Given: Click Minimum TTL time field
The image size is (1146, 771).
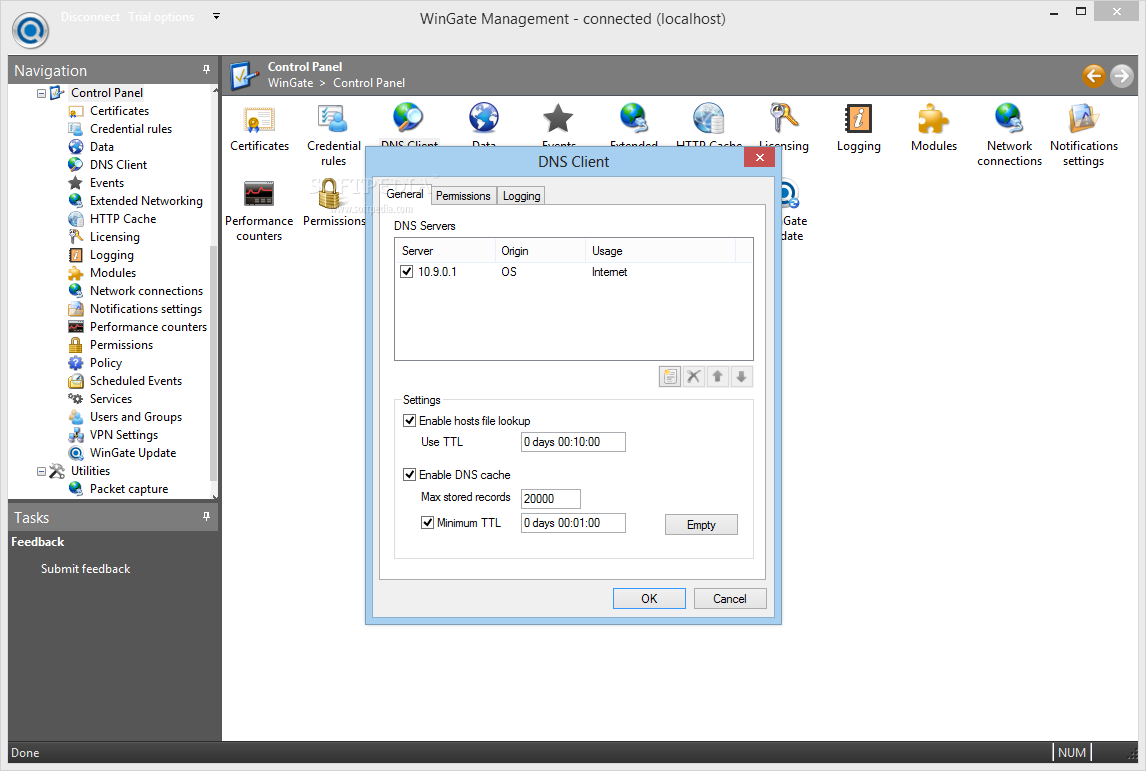Looking at the screenshot, I should coord(573,523).
